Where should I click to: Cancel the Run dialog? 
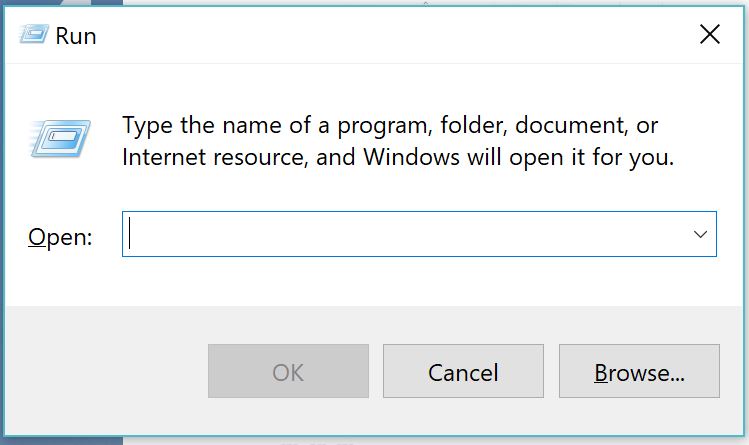(x=463, y=371)
